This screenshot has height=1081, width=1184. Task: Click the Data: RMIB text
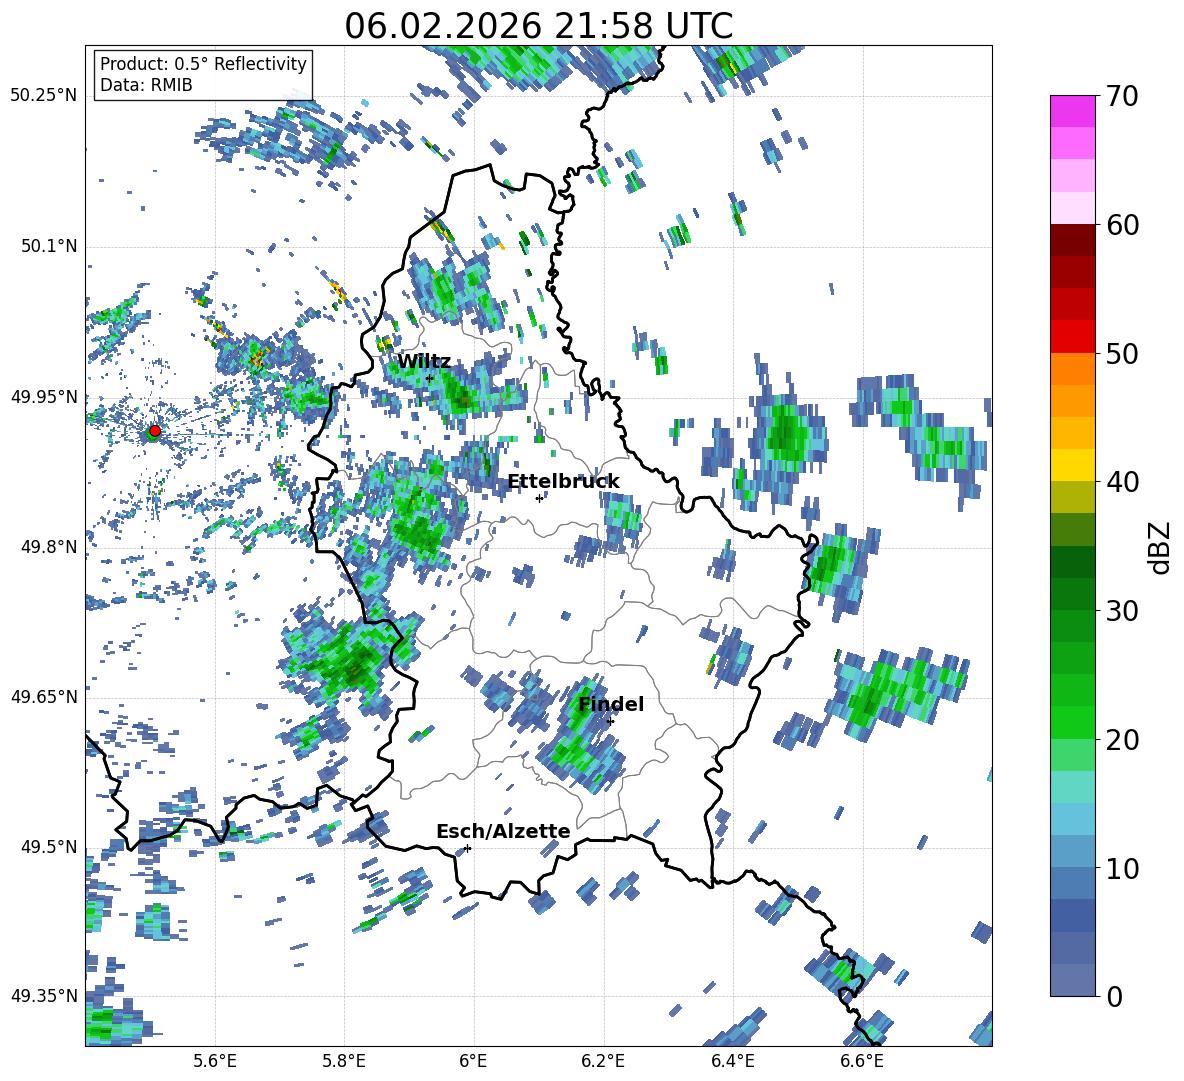146,85
